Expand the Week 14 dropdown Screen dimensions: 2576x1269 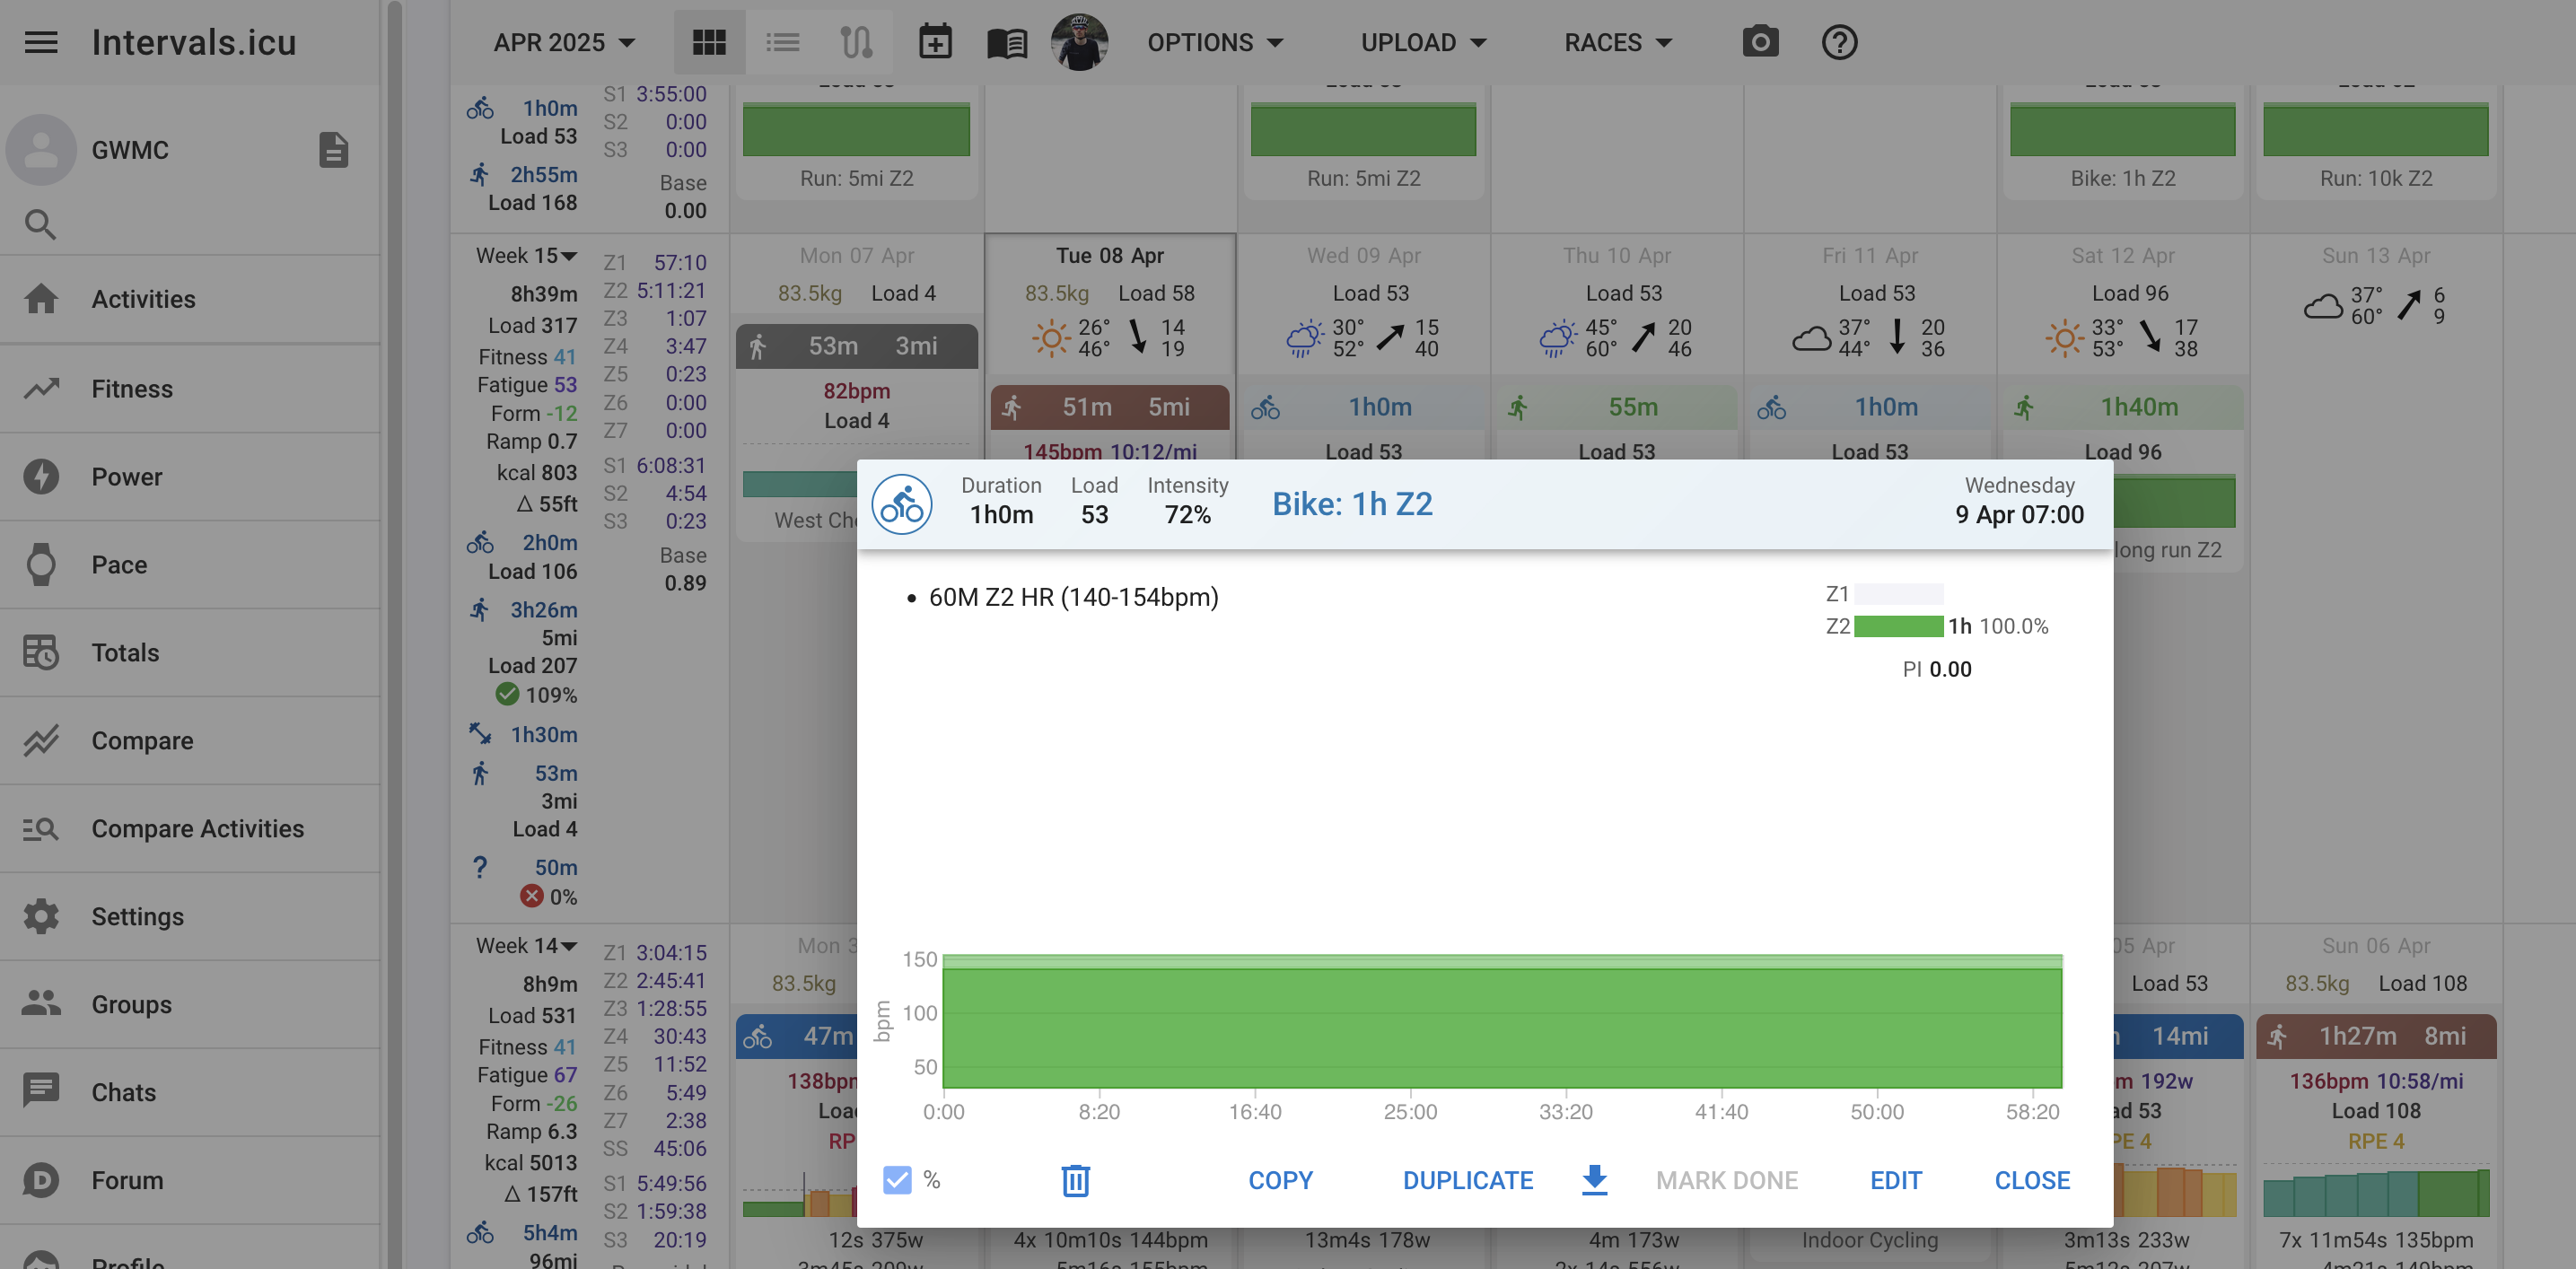coord(526,946)
